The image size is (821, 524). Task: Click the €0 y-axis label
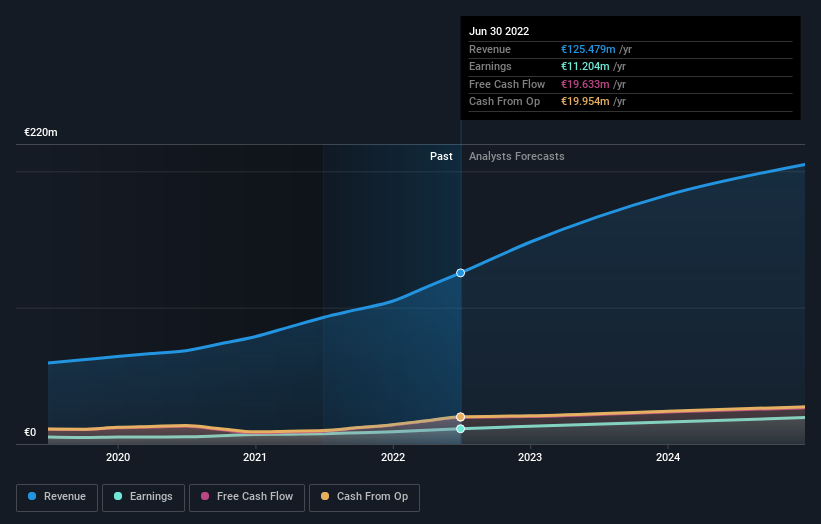coord(30,432)
